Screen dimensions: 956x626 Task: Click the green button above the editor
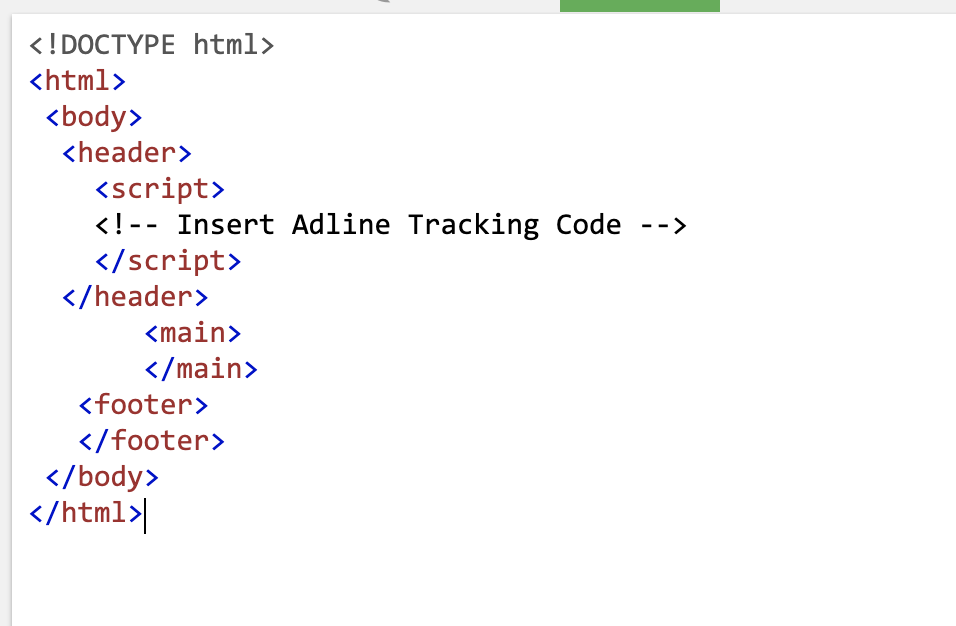(x=640, y=5)
